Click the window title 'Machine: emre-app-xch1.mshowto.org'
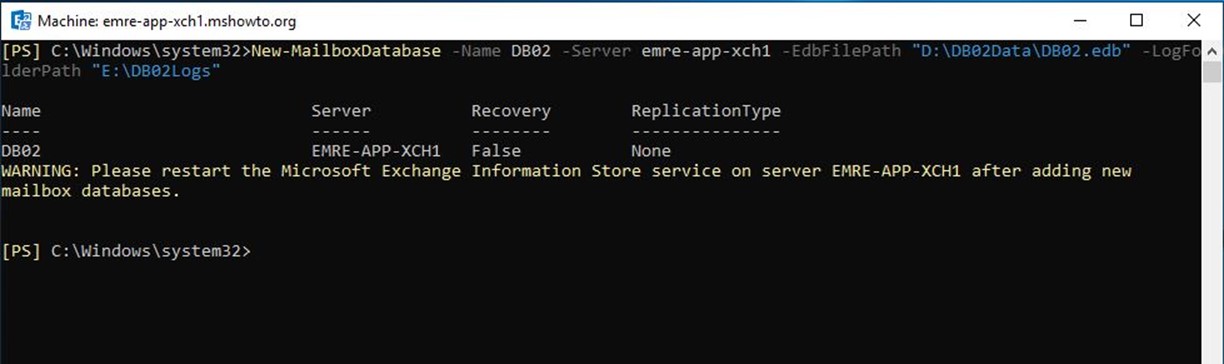This screenshot has width=1224, height=364. (x=166, y=21)
